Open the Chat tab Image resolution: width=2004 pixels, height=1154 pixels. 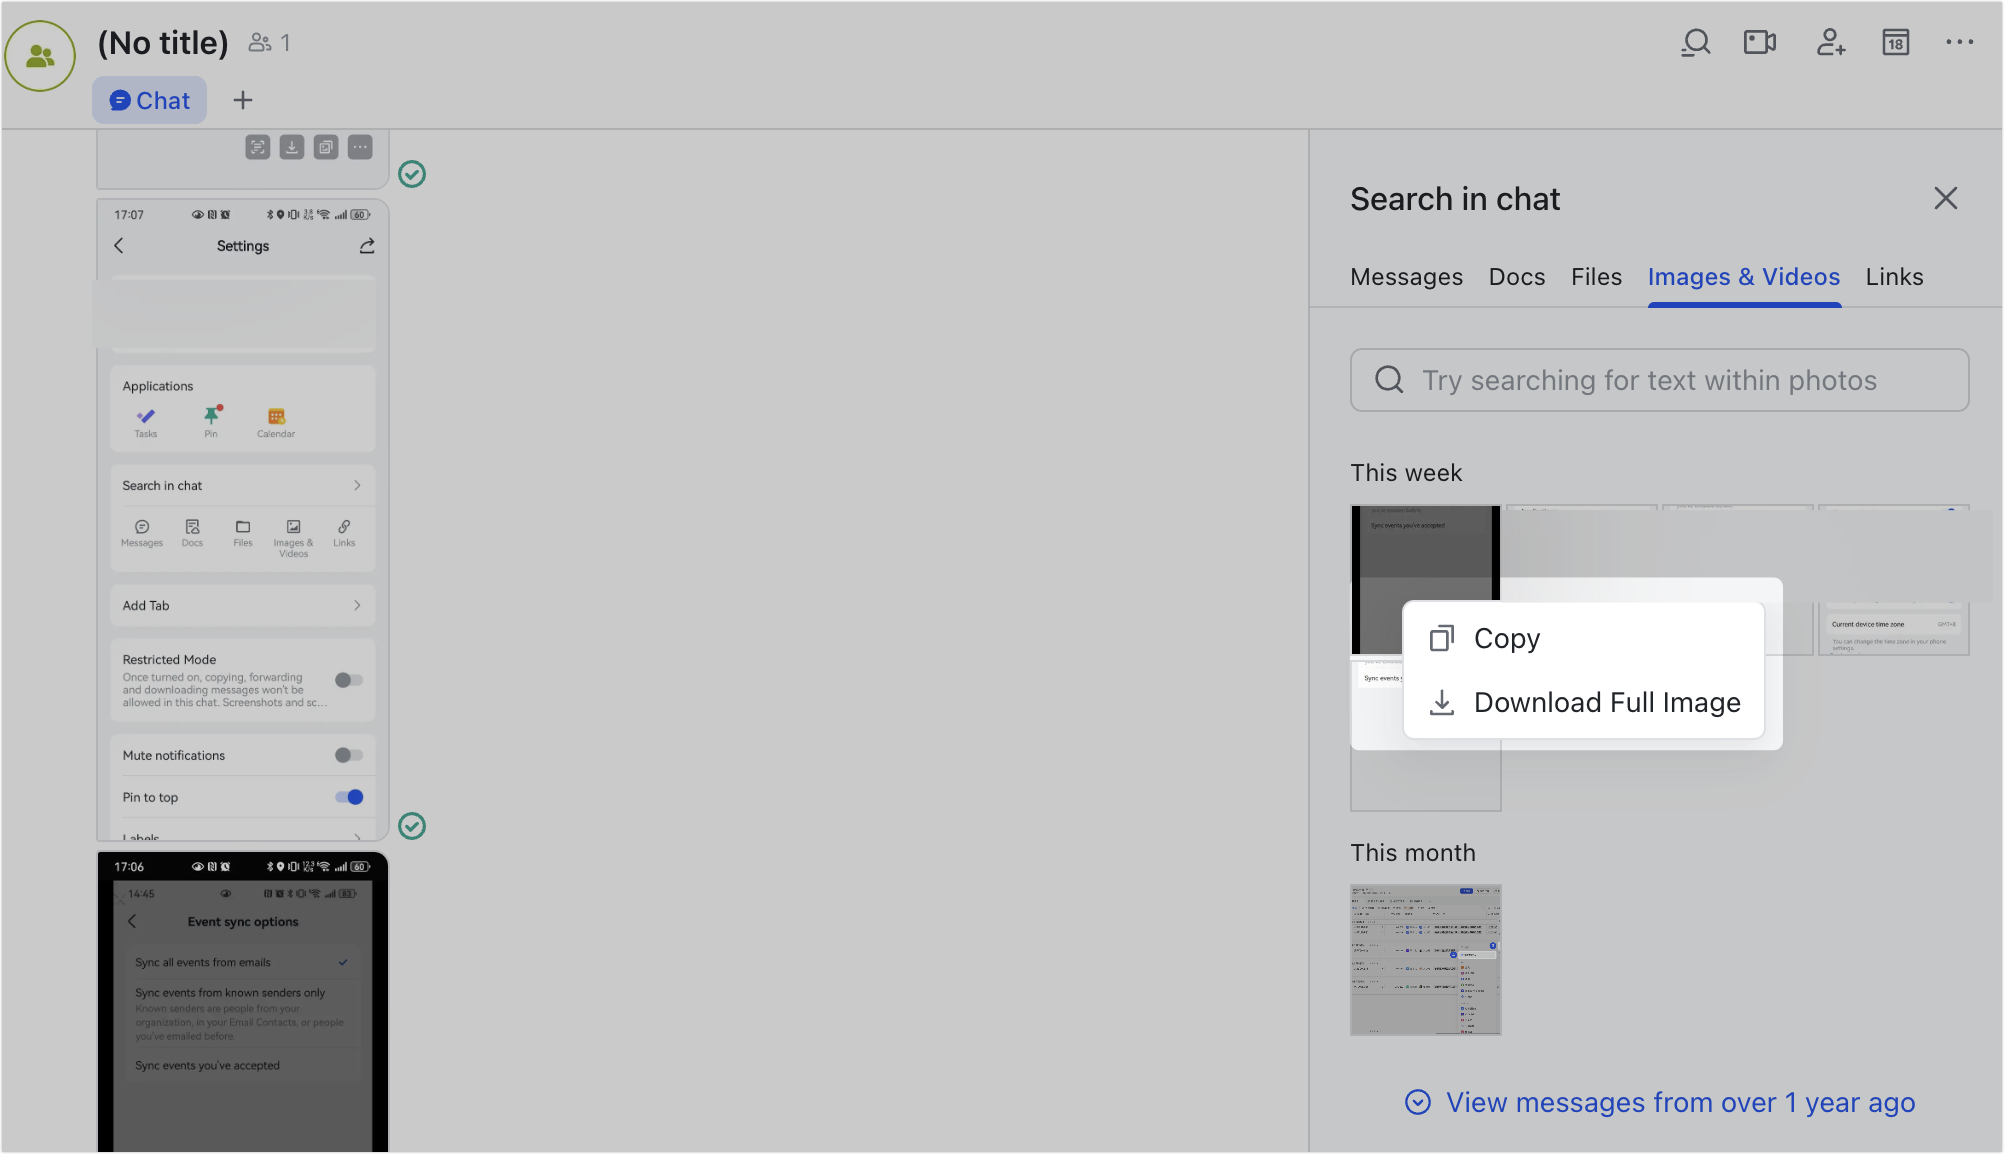pos(150,100)
